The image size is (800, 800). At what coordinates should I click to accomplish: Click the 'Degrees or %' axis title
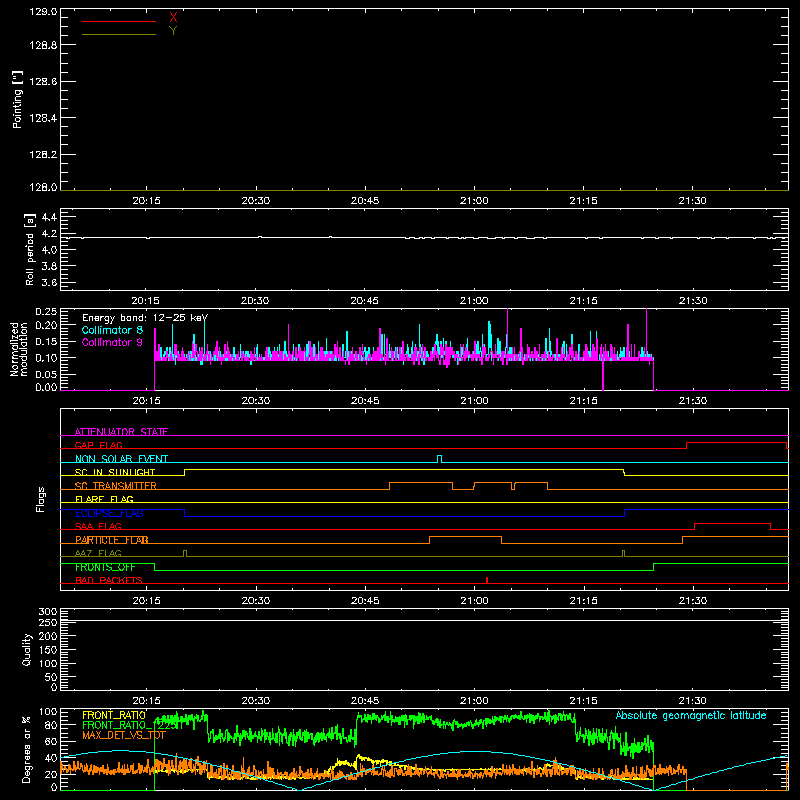click(27, 749)
